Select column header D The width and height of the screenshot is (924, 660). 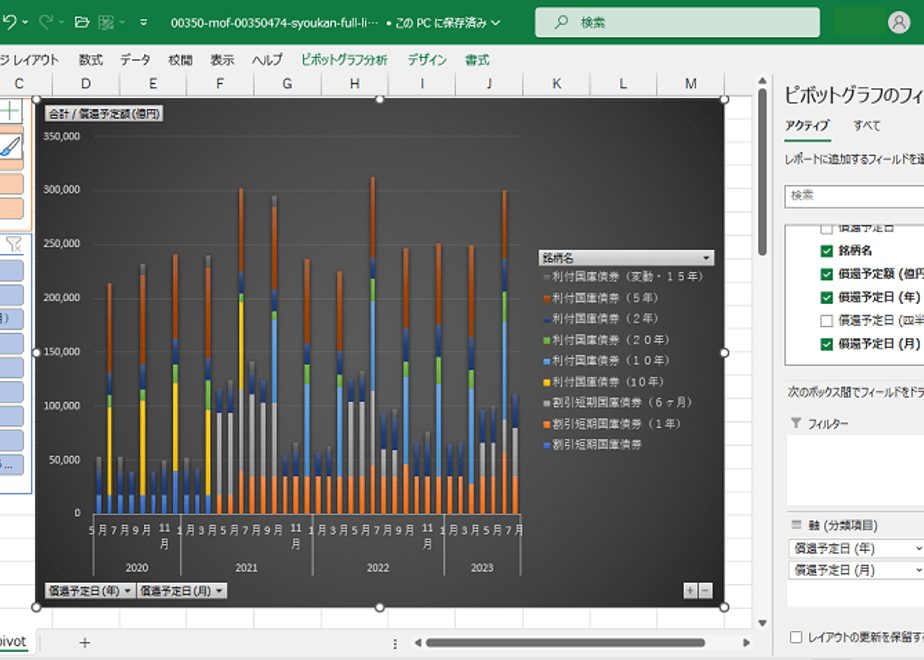pyautogui.click(x=86, y=84)
